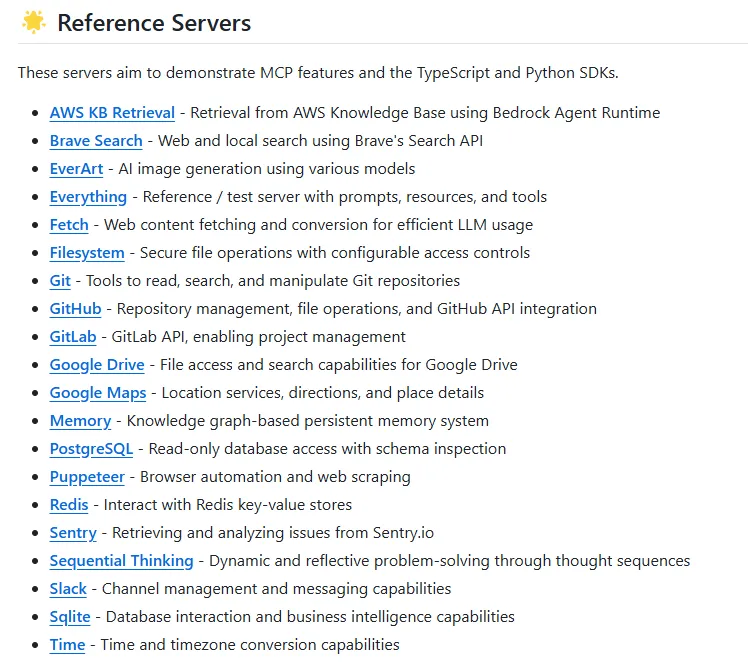
Task: Open the Google Maps link
Action: 98,393
